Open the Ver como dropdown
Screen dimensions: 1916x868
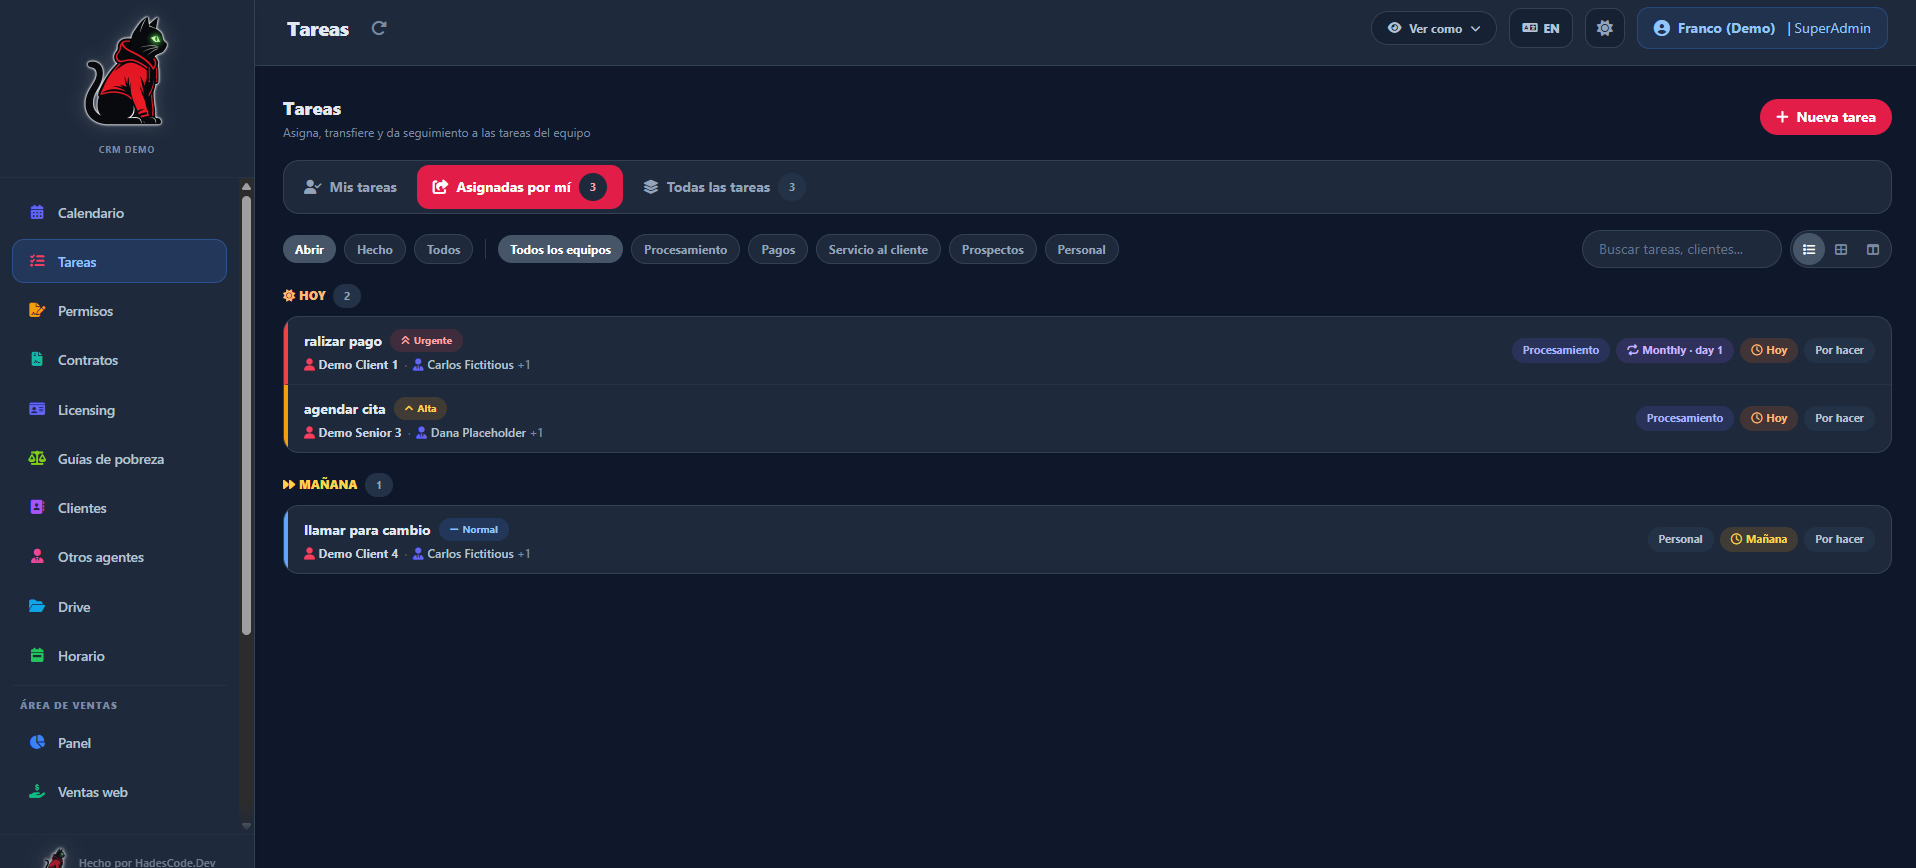pyautogui.click(x=1433, y=28)
